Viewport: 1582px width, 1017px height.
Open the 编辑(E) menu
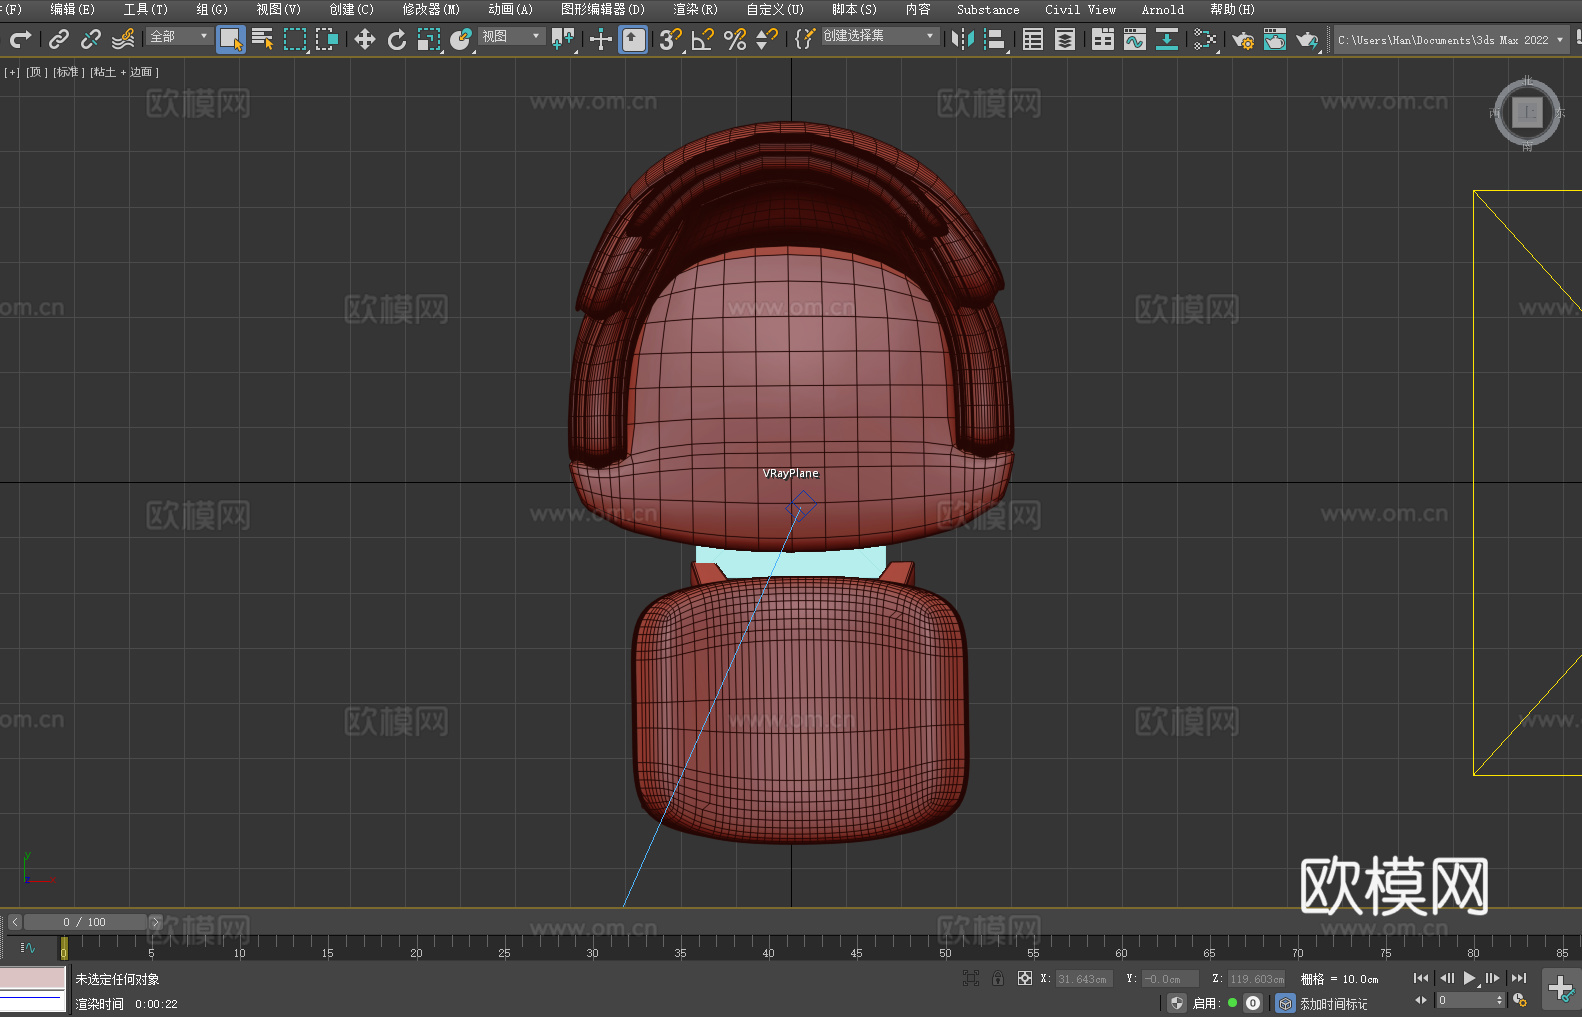coord(72,9)
